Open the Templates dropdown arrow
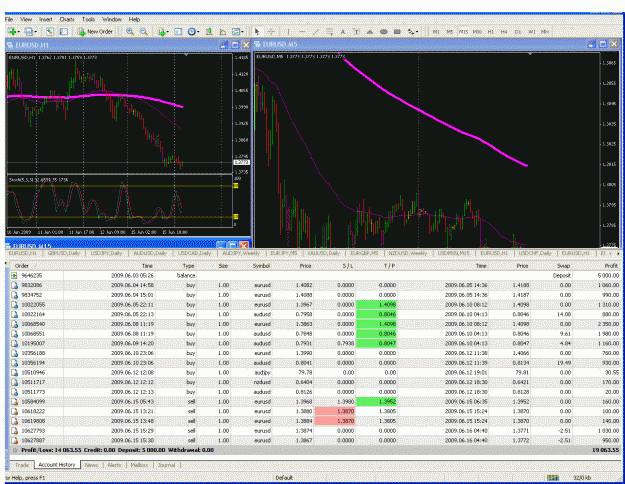The width and height of the screenshot is (625, 484). 242,32
